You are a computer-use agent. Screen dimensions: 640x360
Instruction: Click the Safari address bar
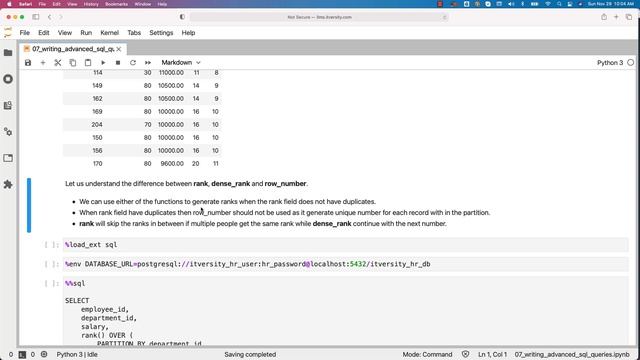click(x=319, y=17)
